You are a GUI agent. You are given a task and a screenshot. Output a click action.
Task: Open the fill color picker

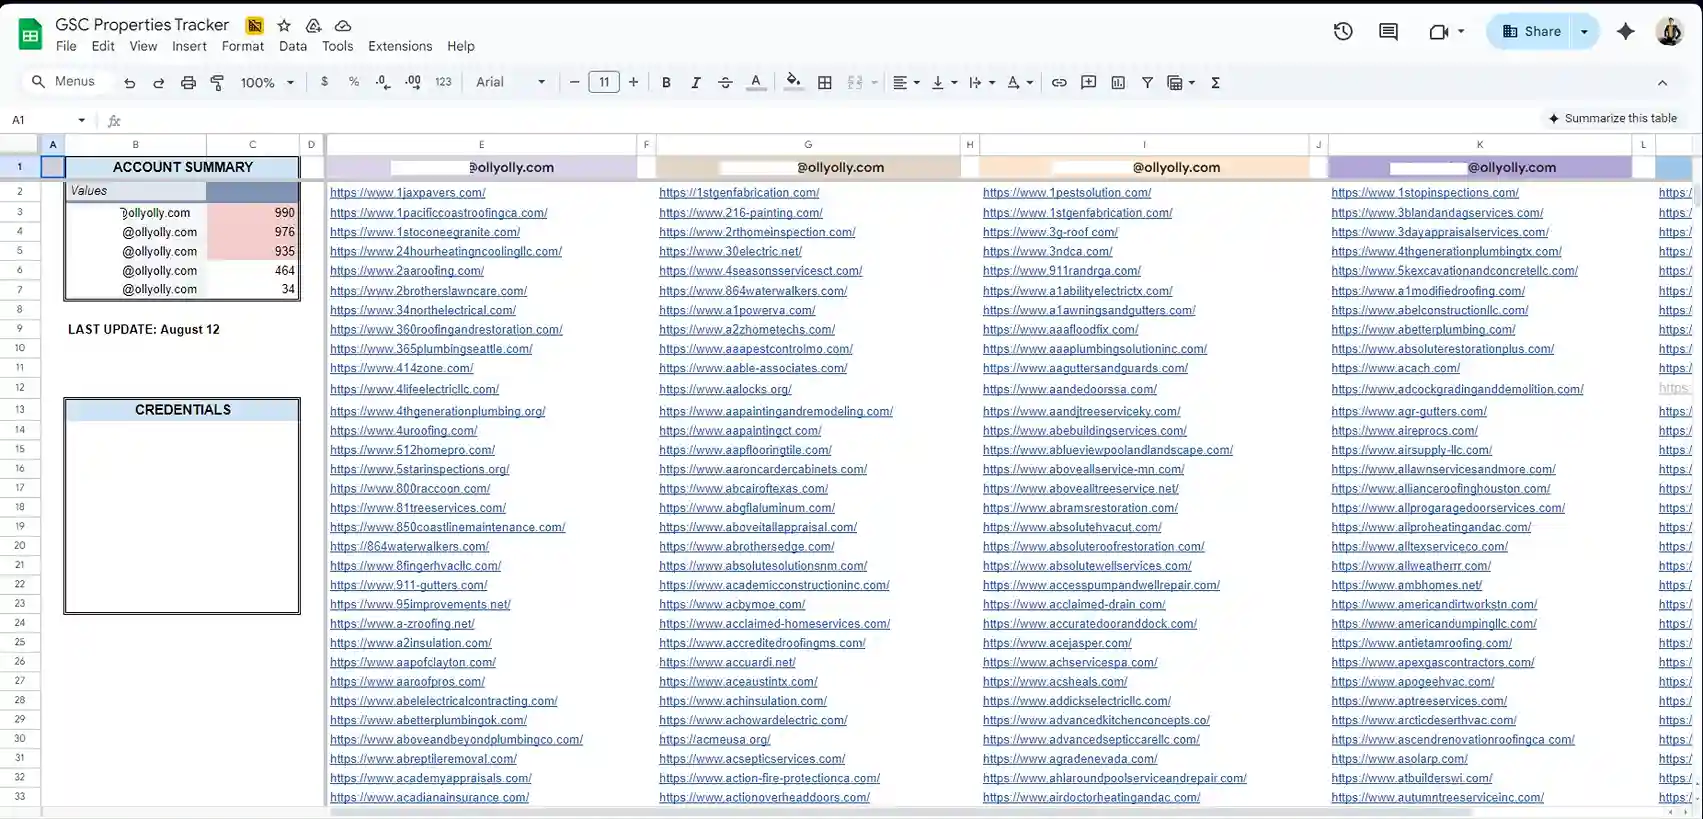793,83
